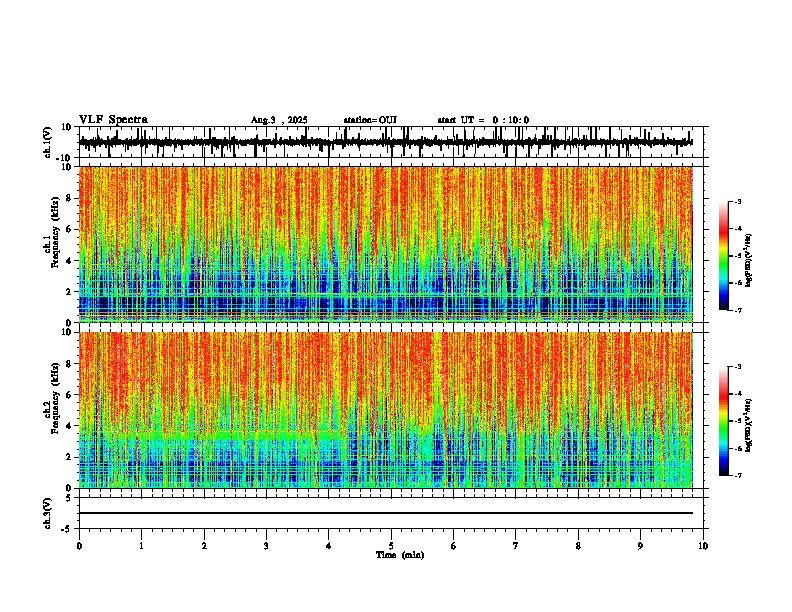This screenshot has width=792, height=612.
Task: Click the "4" kHz tick on ch.1 frequency axis
Action: pyautogui.click(x=70, y=261)
